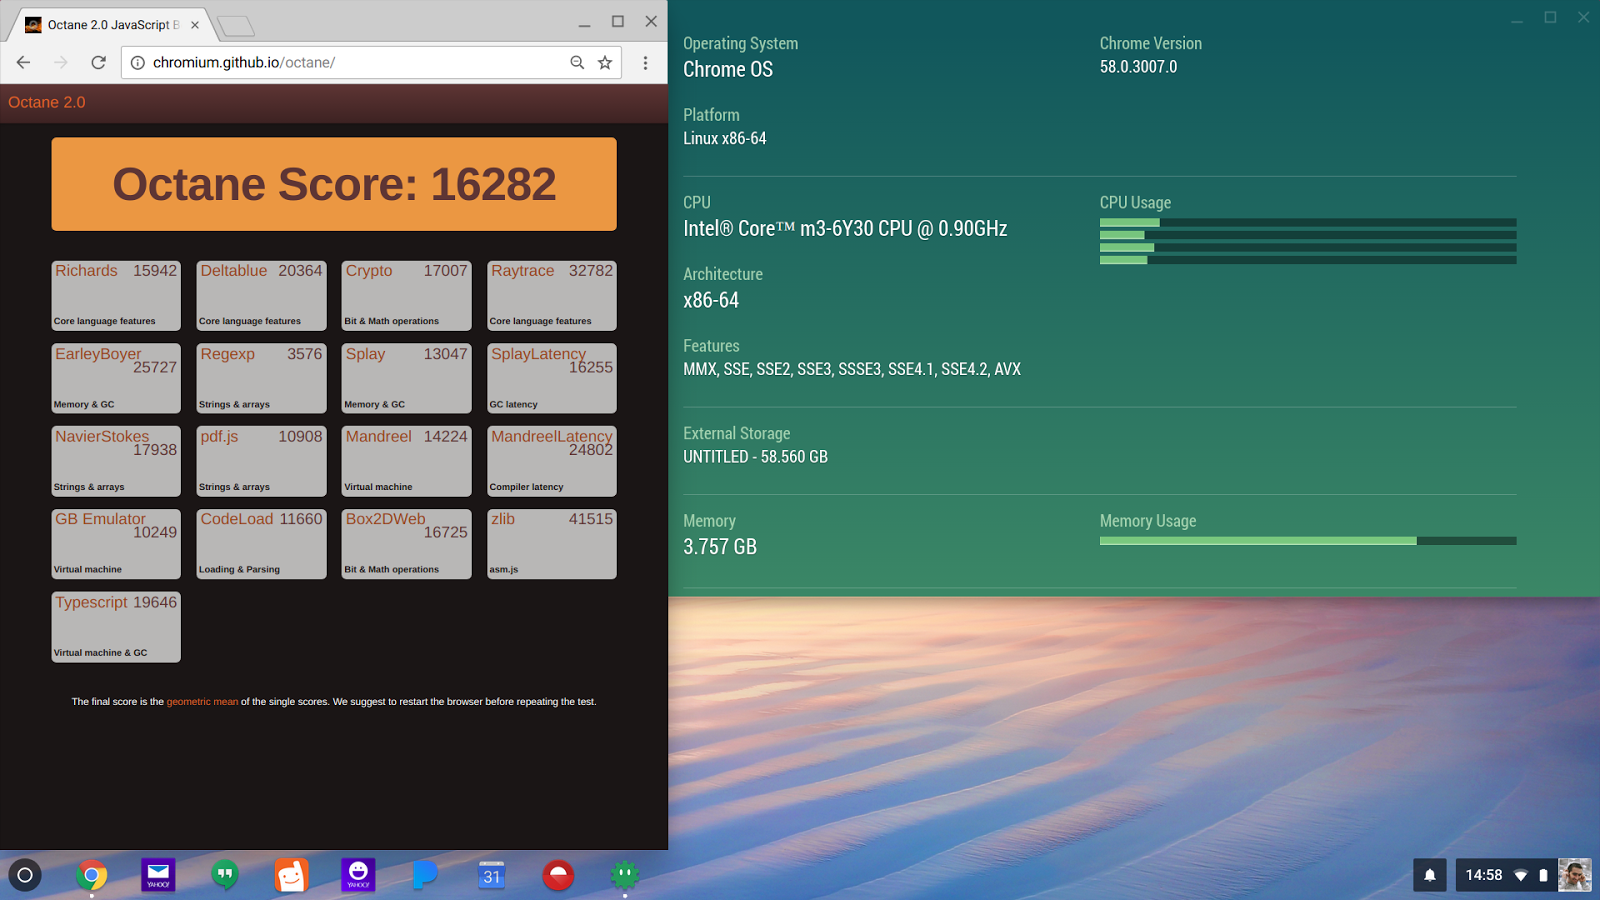1600x900 pixels.
Task: Select the NavierStokes 17938 benchmark tile
Action: click(x=116, y=462)
